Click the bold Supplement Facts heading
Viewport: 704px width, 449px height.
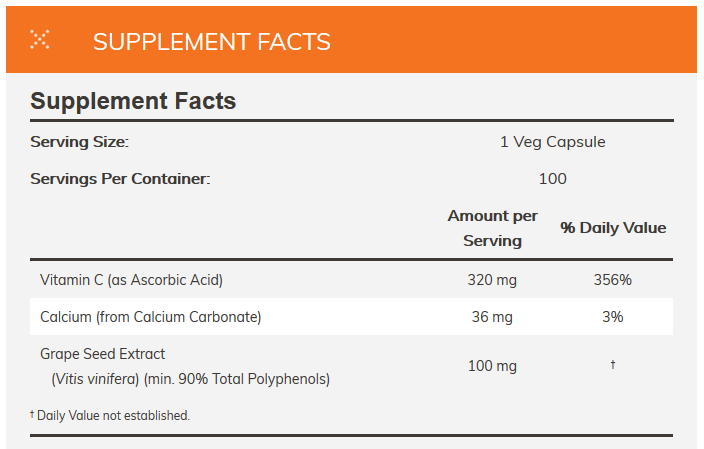(x=133, y=101)
